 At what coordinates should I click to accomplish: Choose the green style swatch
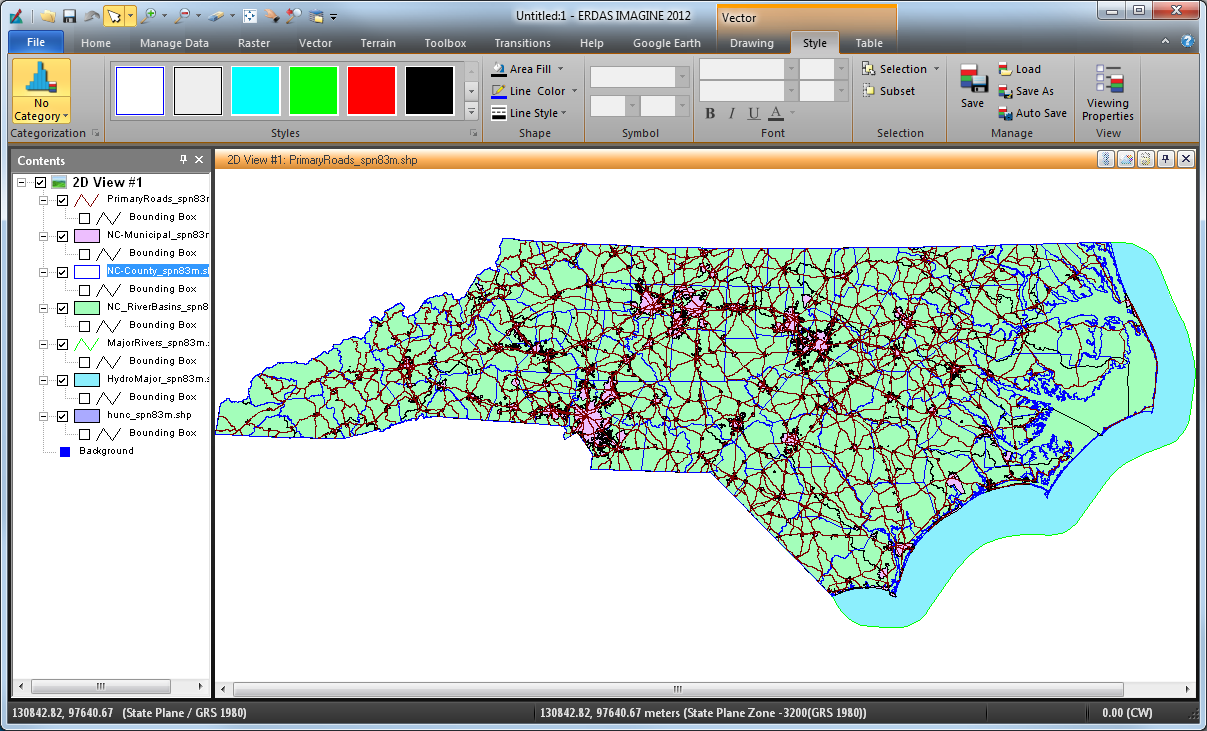coord(314,91)
